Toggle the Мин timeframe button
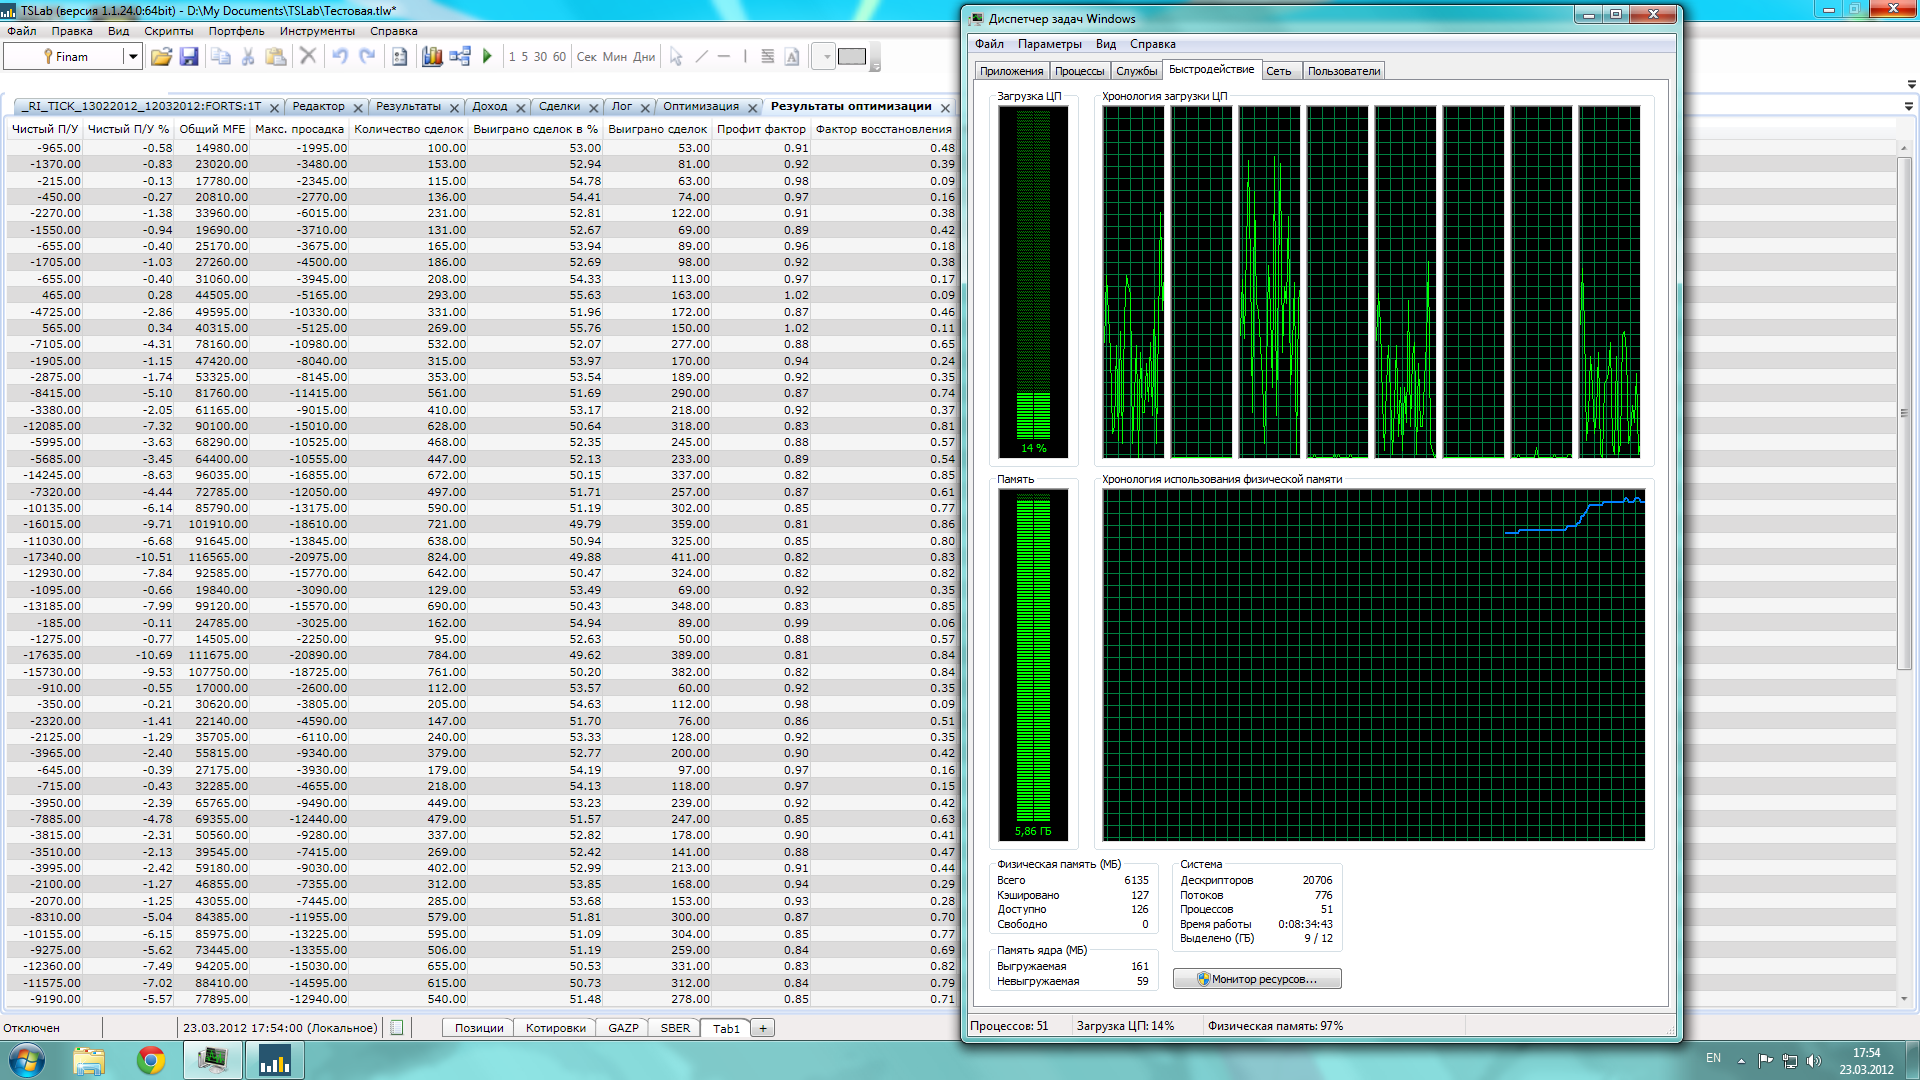 click(x=615, y=57)
